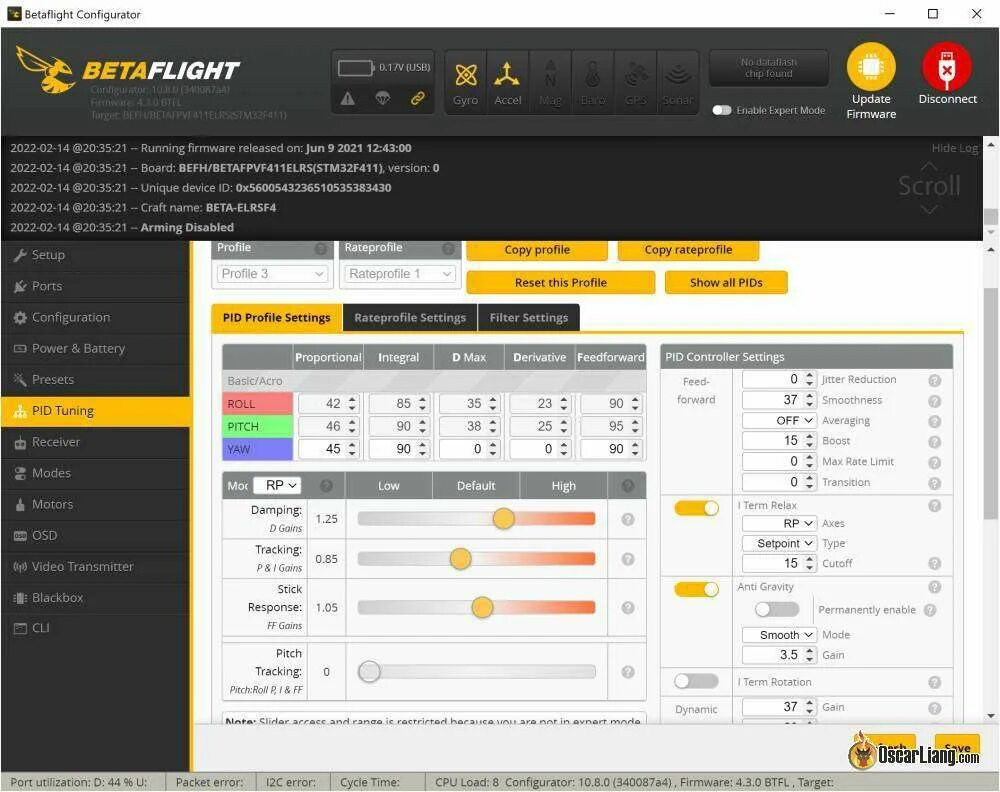
Task: Open OSD icon in sidebar
Action: (x=20, y=536)
